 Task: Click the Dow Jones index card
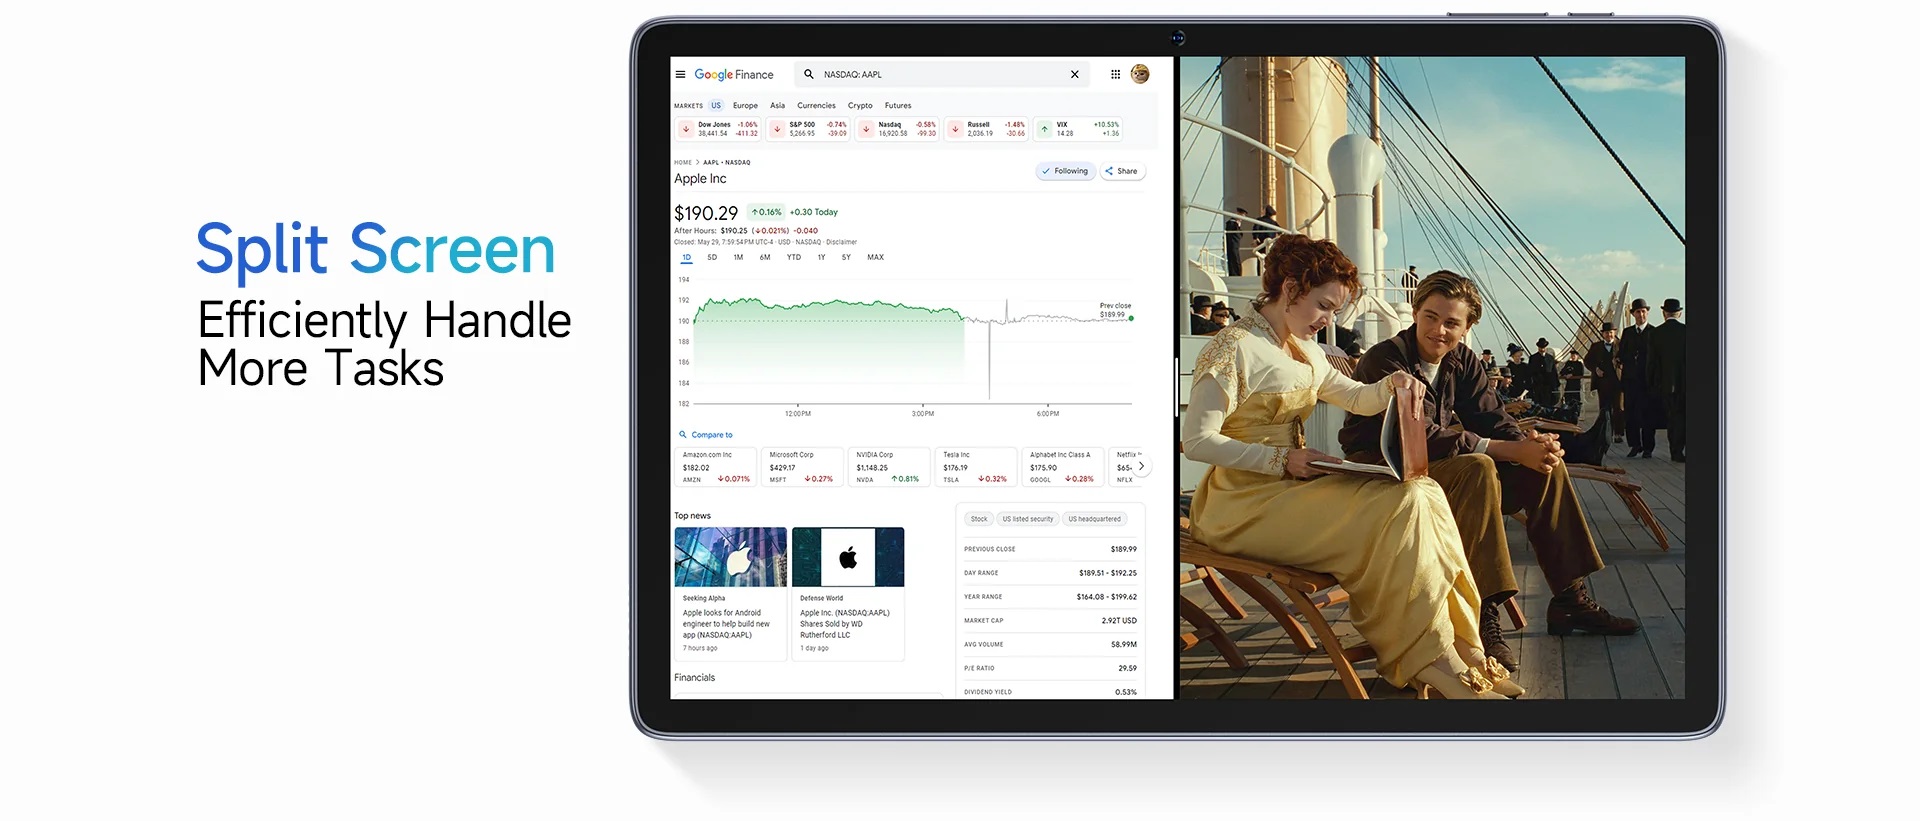tap(718, 129)
